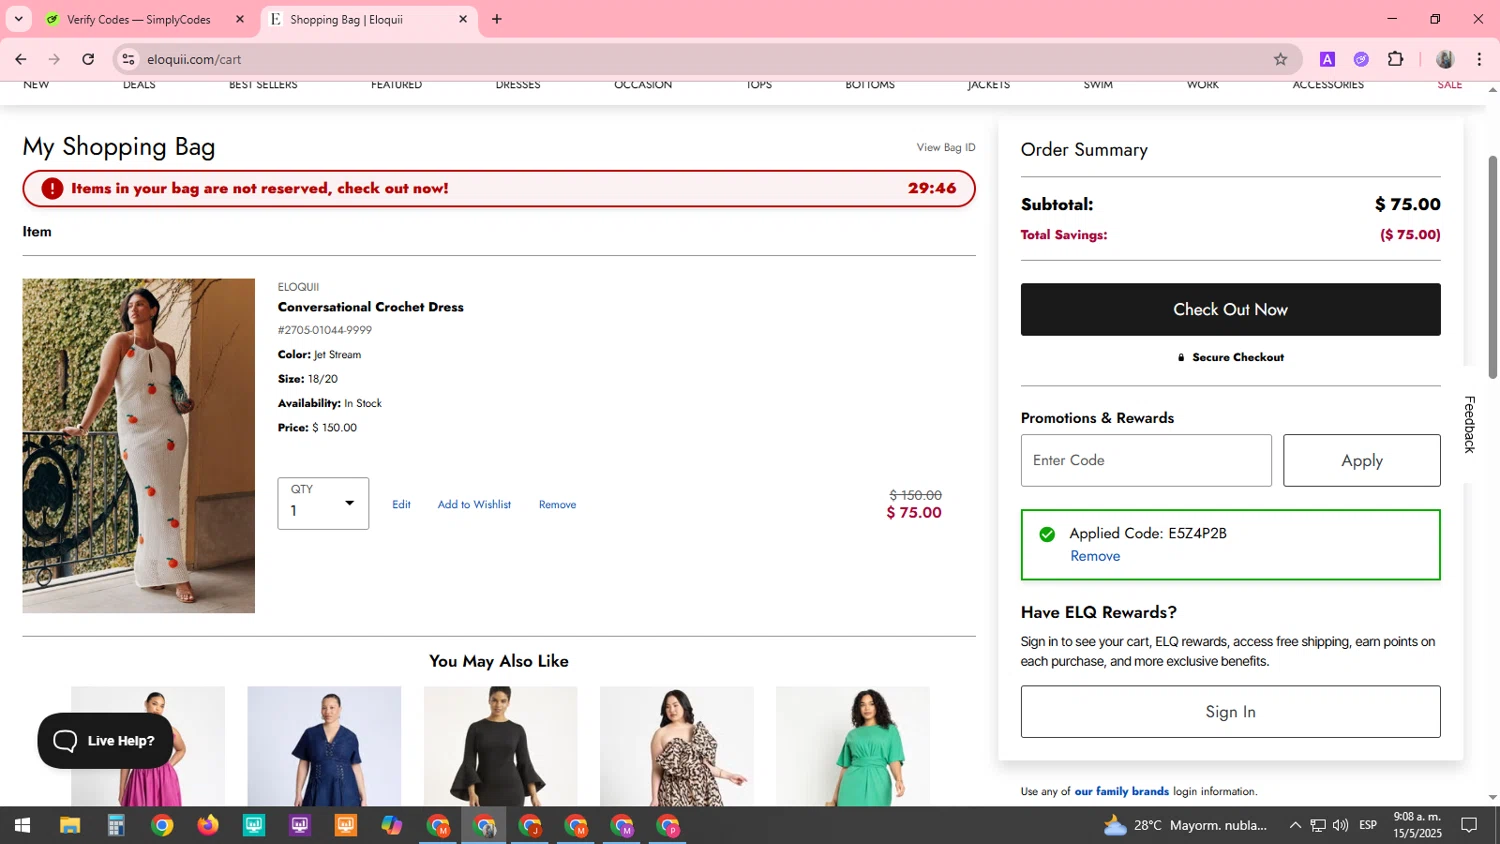Open the Feedback side tab

(x=1469, y=424)
